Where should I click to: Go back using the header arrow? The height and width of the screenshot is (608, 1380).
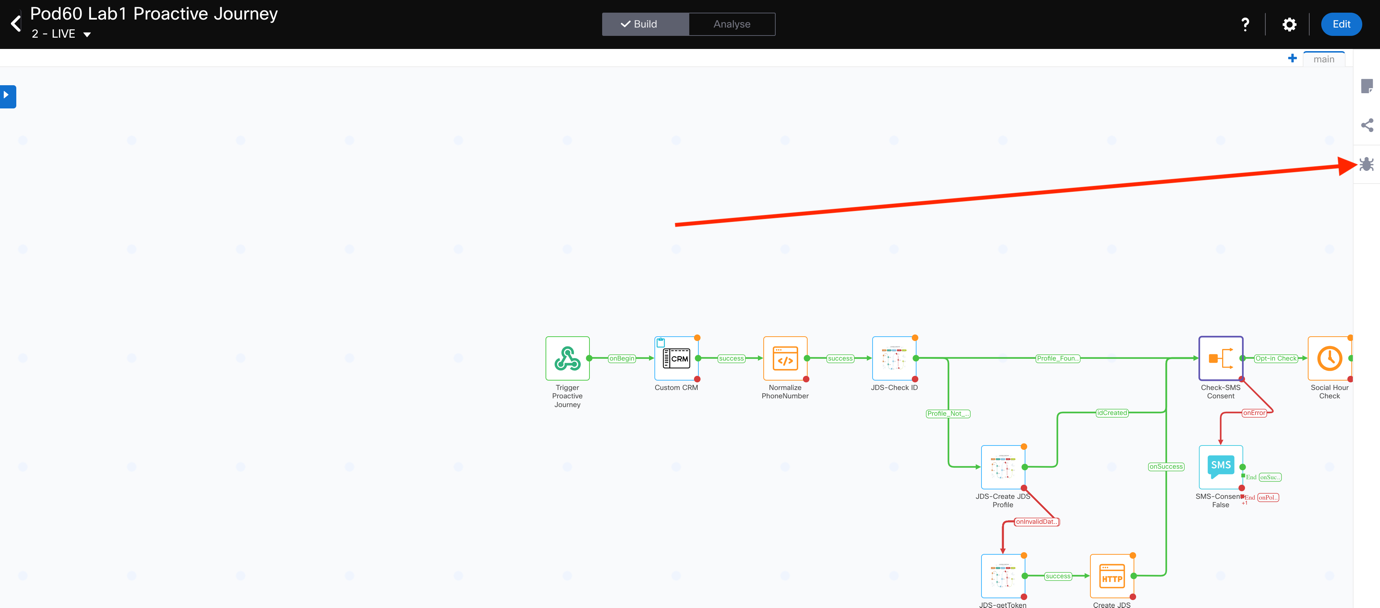click(x=16, y=24)
